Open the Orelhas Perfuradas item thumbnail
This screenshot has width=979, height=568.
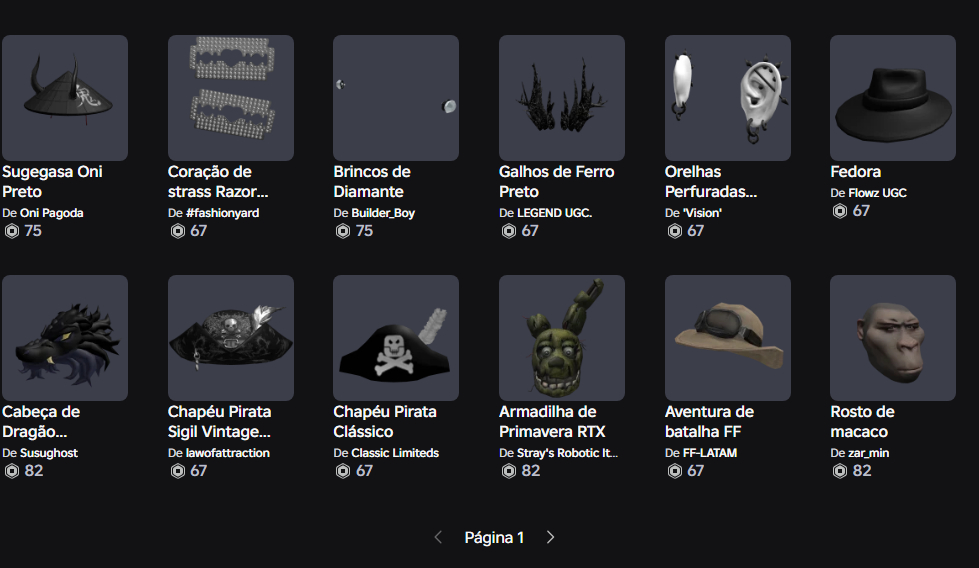click(x=728, y=98)
